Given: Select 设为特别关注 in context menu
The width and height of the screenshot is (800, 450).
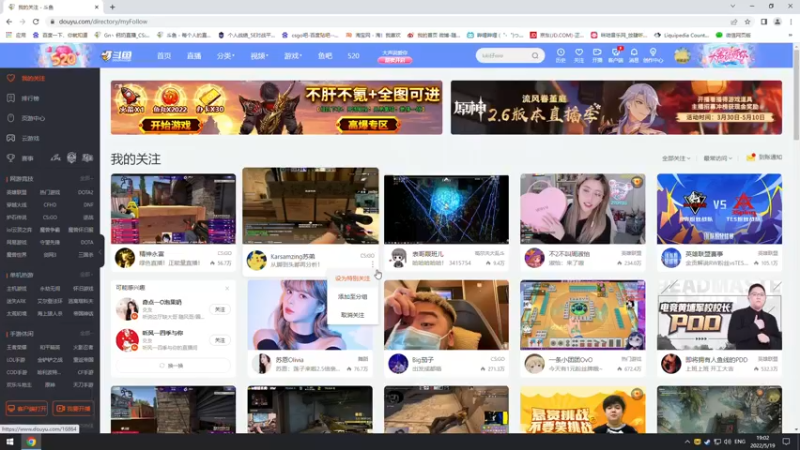Looking at the screenshot, I should pyautogui.click(x=353, y=279).
